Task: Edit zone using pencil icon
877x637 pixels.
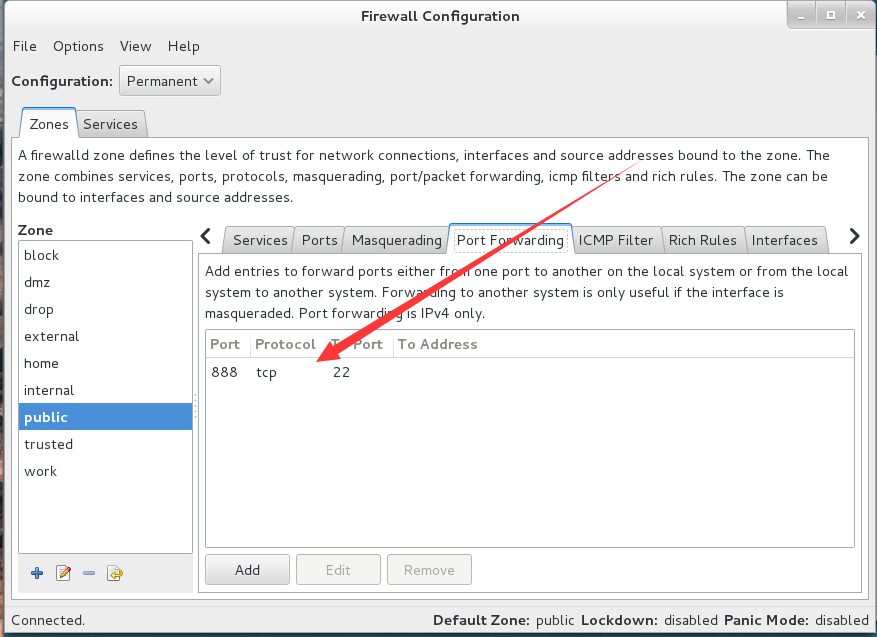Action: click(63, 573)
